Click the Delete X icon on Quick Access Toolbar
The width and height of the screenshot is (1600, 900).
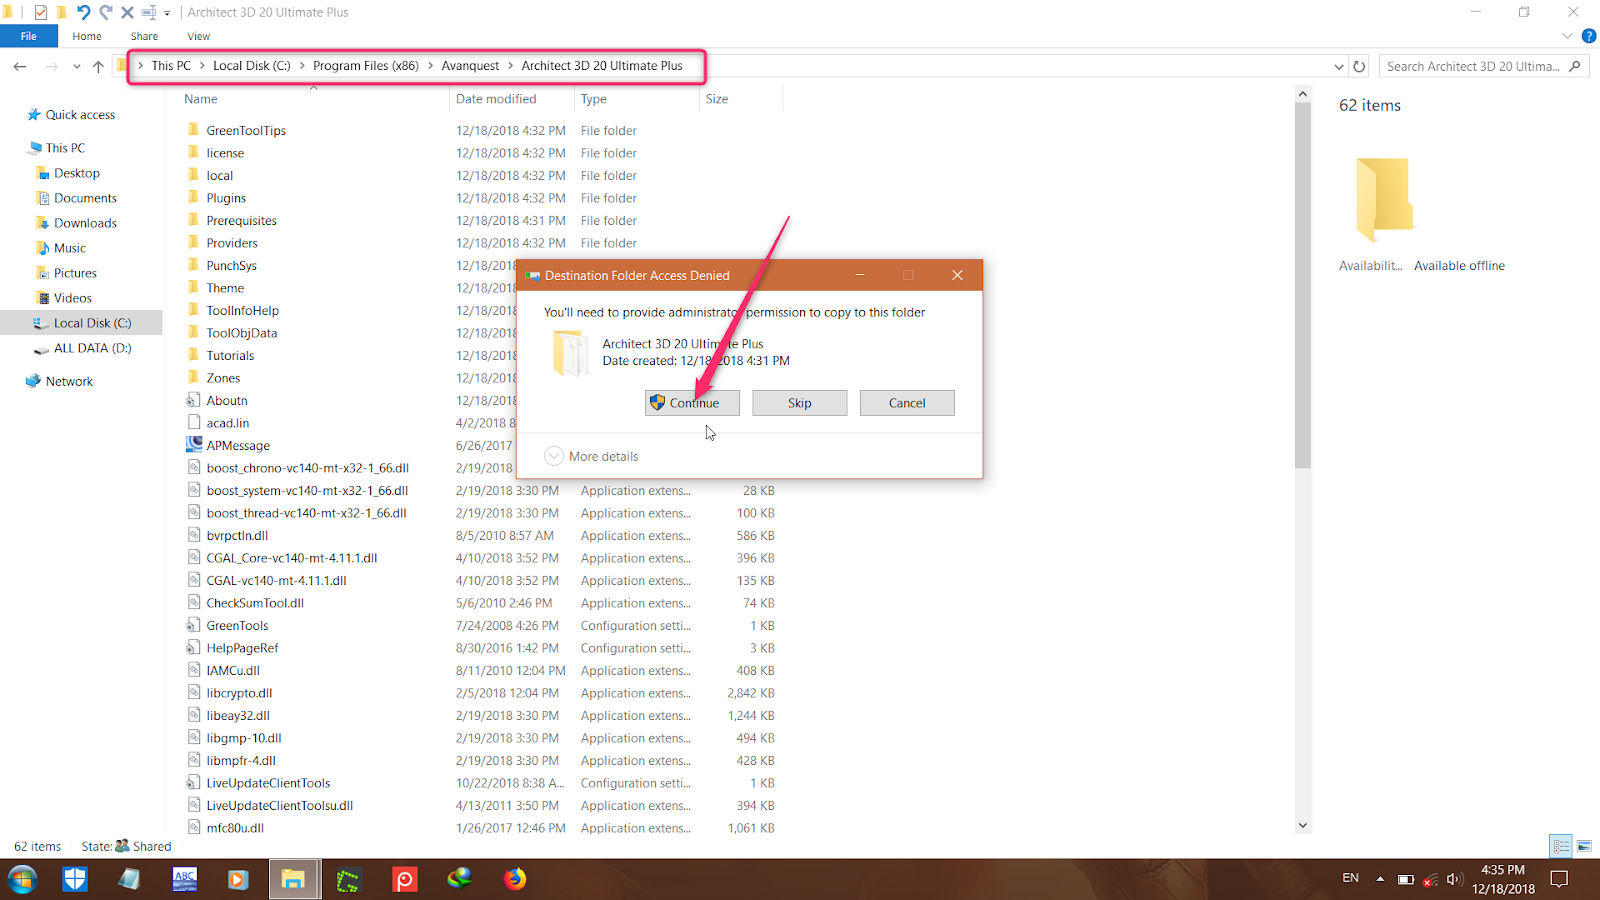[127, 12]
